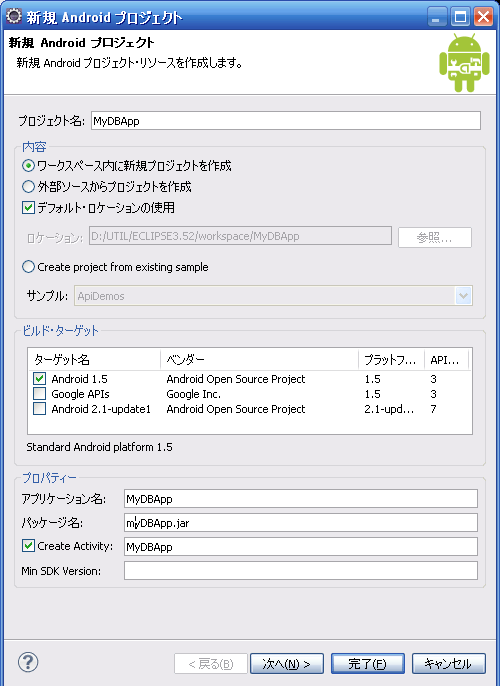Toggle the Create Activity checkbox
Image resolution: width=500 pixels, height=686 pixels.
tap(28, 546)
